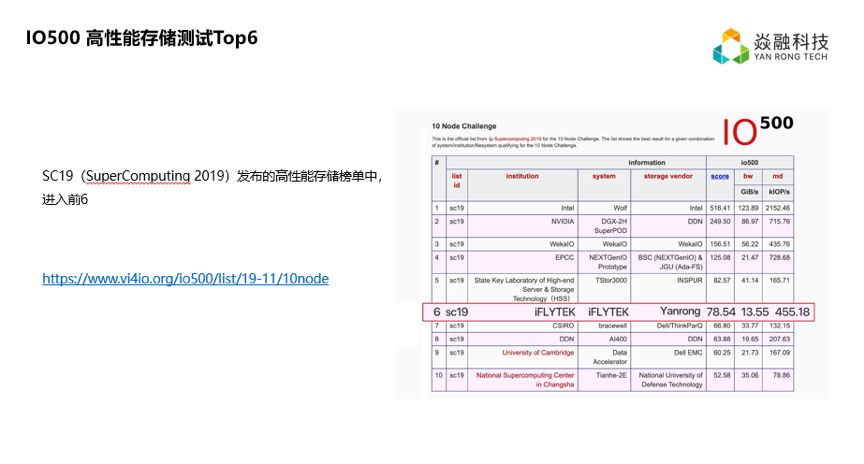The height and width of the screenshot is (464, 864).
Task: Click the 'Wolf' system cell
Action: coord(620,208)
